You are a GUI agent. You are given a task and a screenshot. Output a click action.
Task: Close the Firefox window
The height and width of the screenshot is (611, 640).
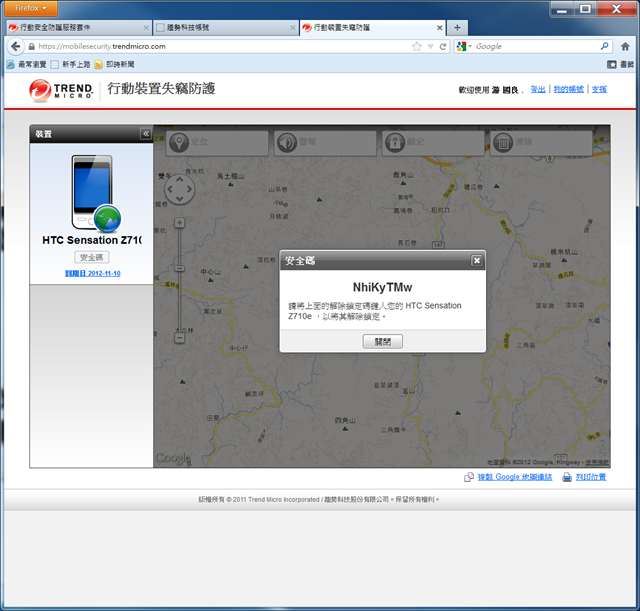pyautogui.click(x=616, y=9)
